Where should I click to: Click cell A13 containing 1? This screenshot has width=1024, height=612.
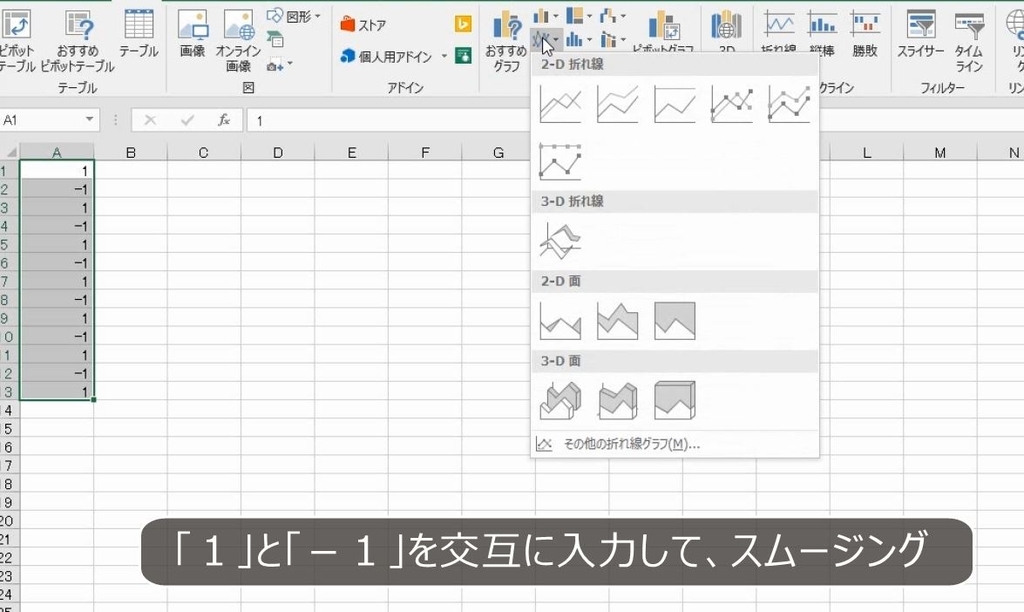[57, 392]
